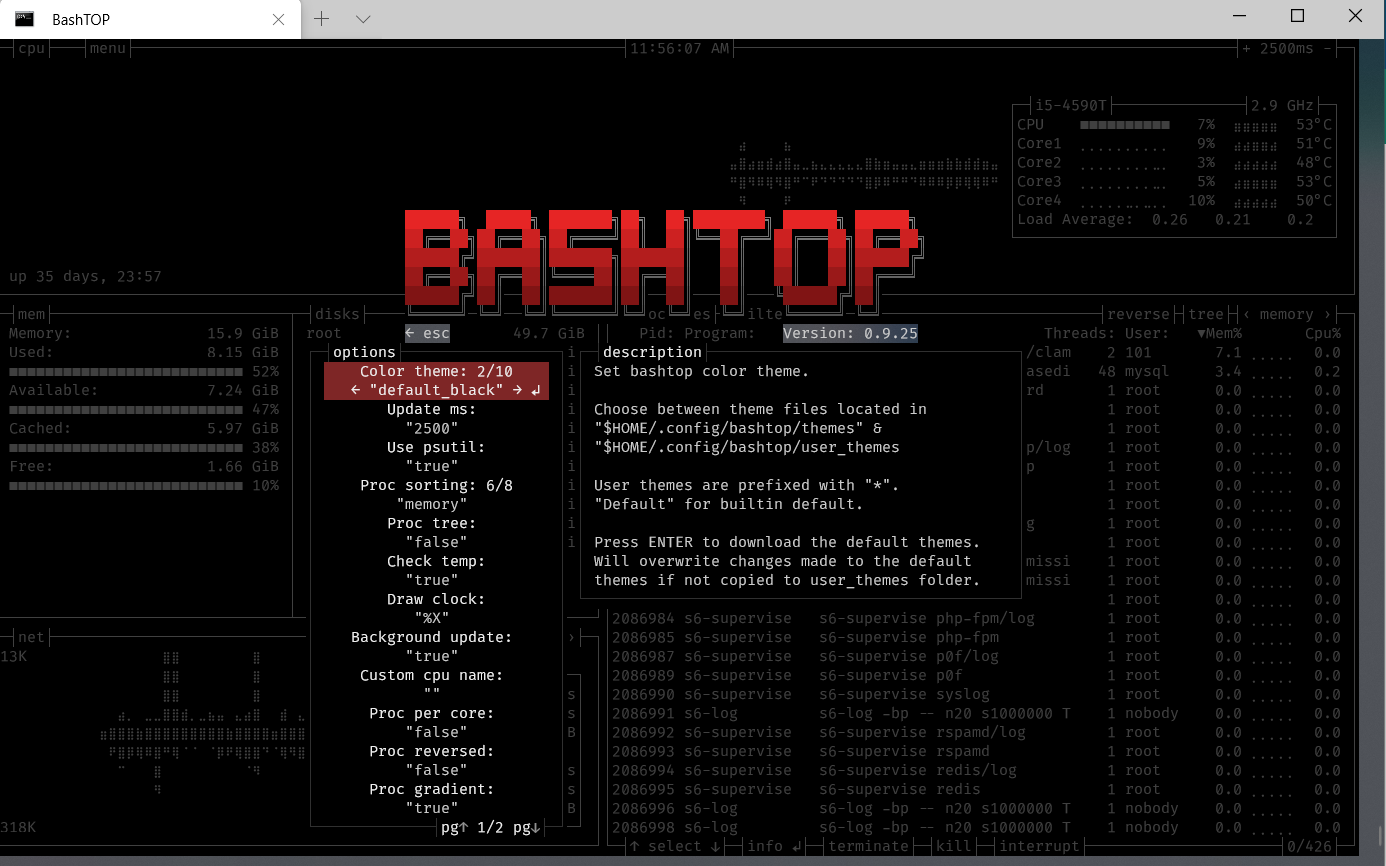Select the "Draw clock:" option label

pos(436,599)
